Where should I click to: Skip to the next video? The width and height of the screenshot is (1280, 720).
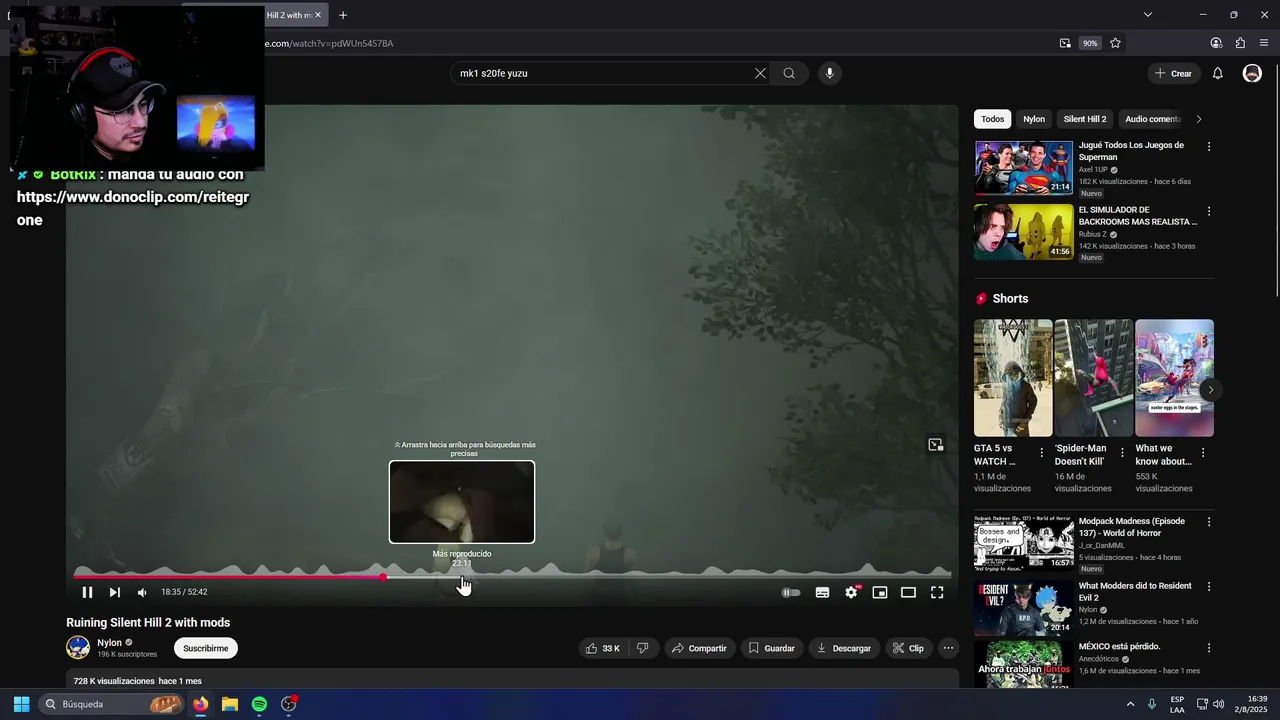114,592
